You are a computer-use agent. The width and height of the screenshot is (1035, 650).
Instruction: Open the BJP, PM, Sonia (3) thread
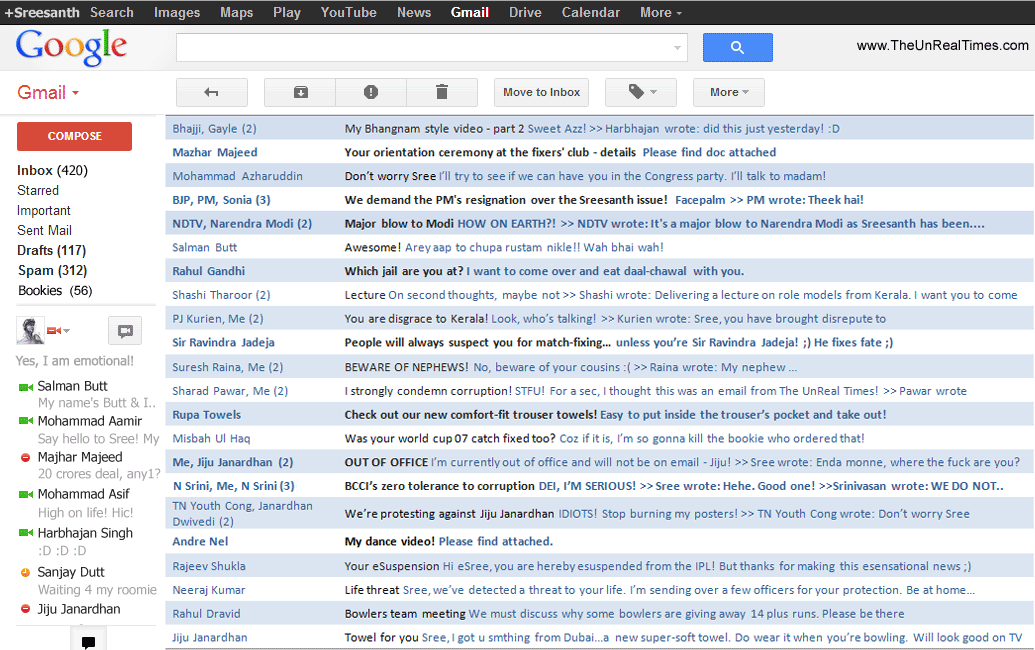[x=599, y=200]
